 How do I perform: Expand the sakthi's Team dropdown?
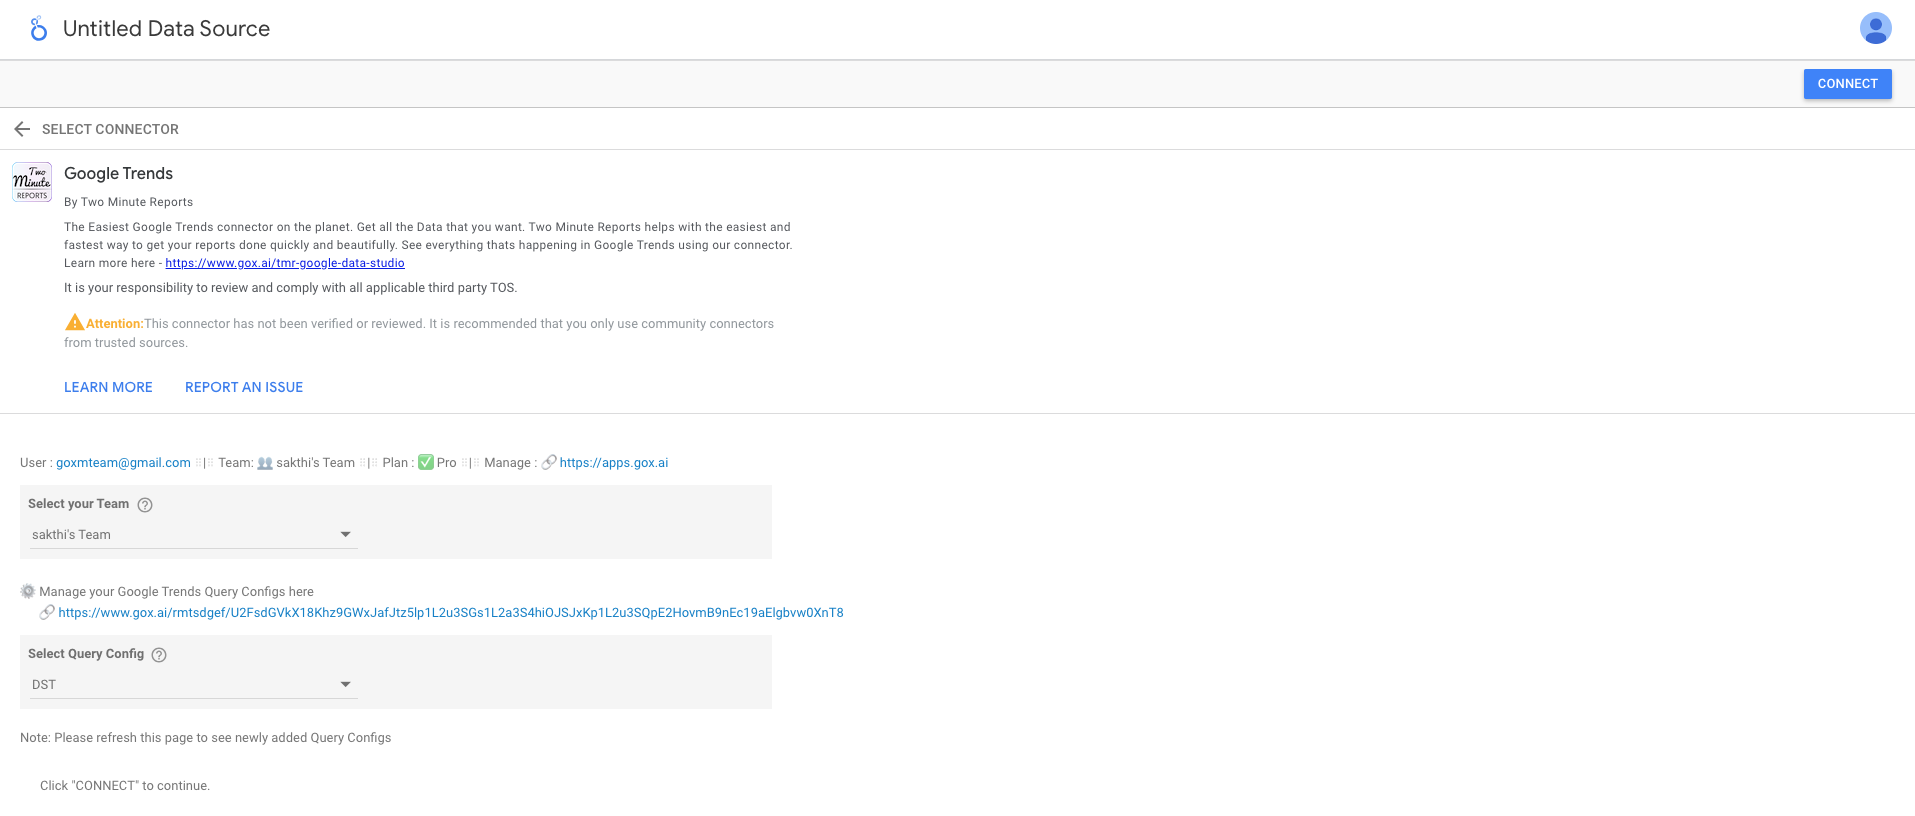pos(192,535)
